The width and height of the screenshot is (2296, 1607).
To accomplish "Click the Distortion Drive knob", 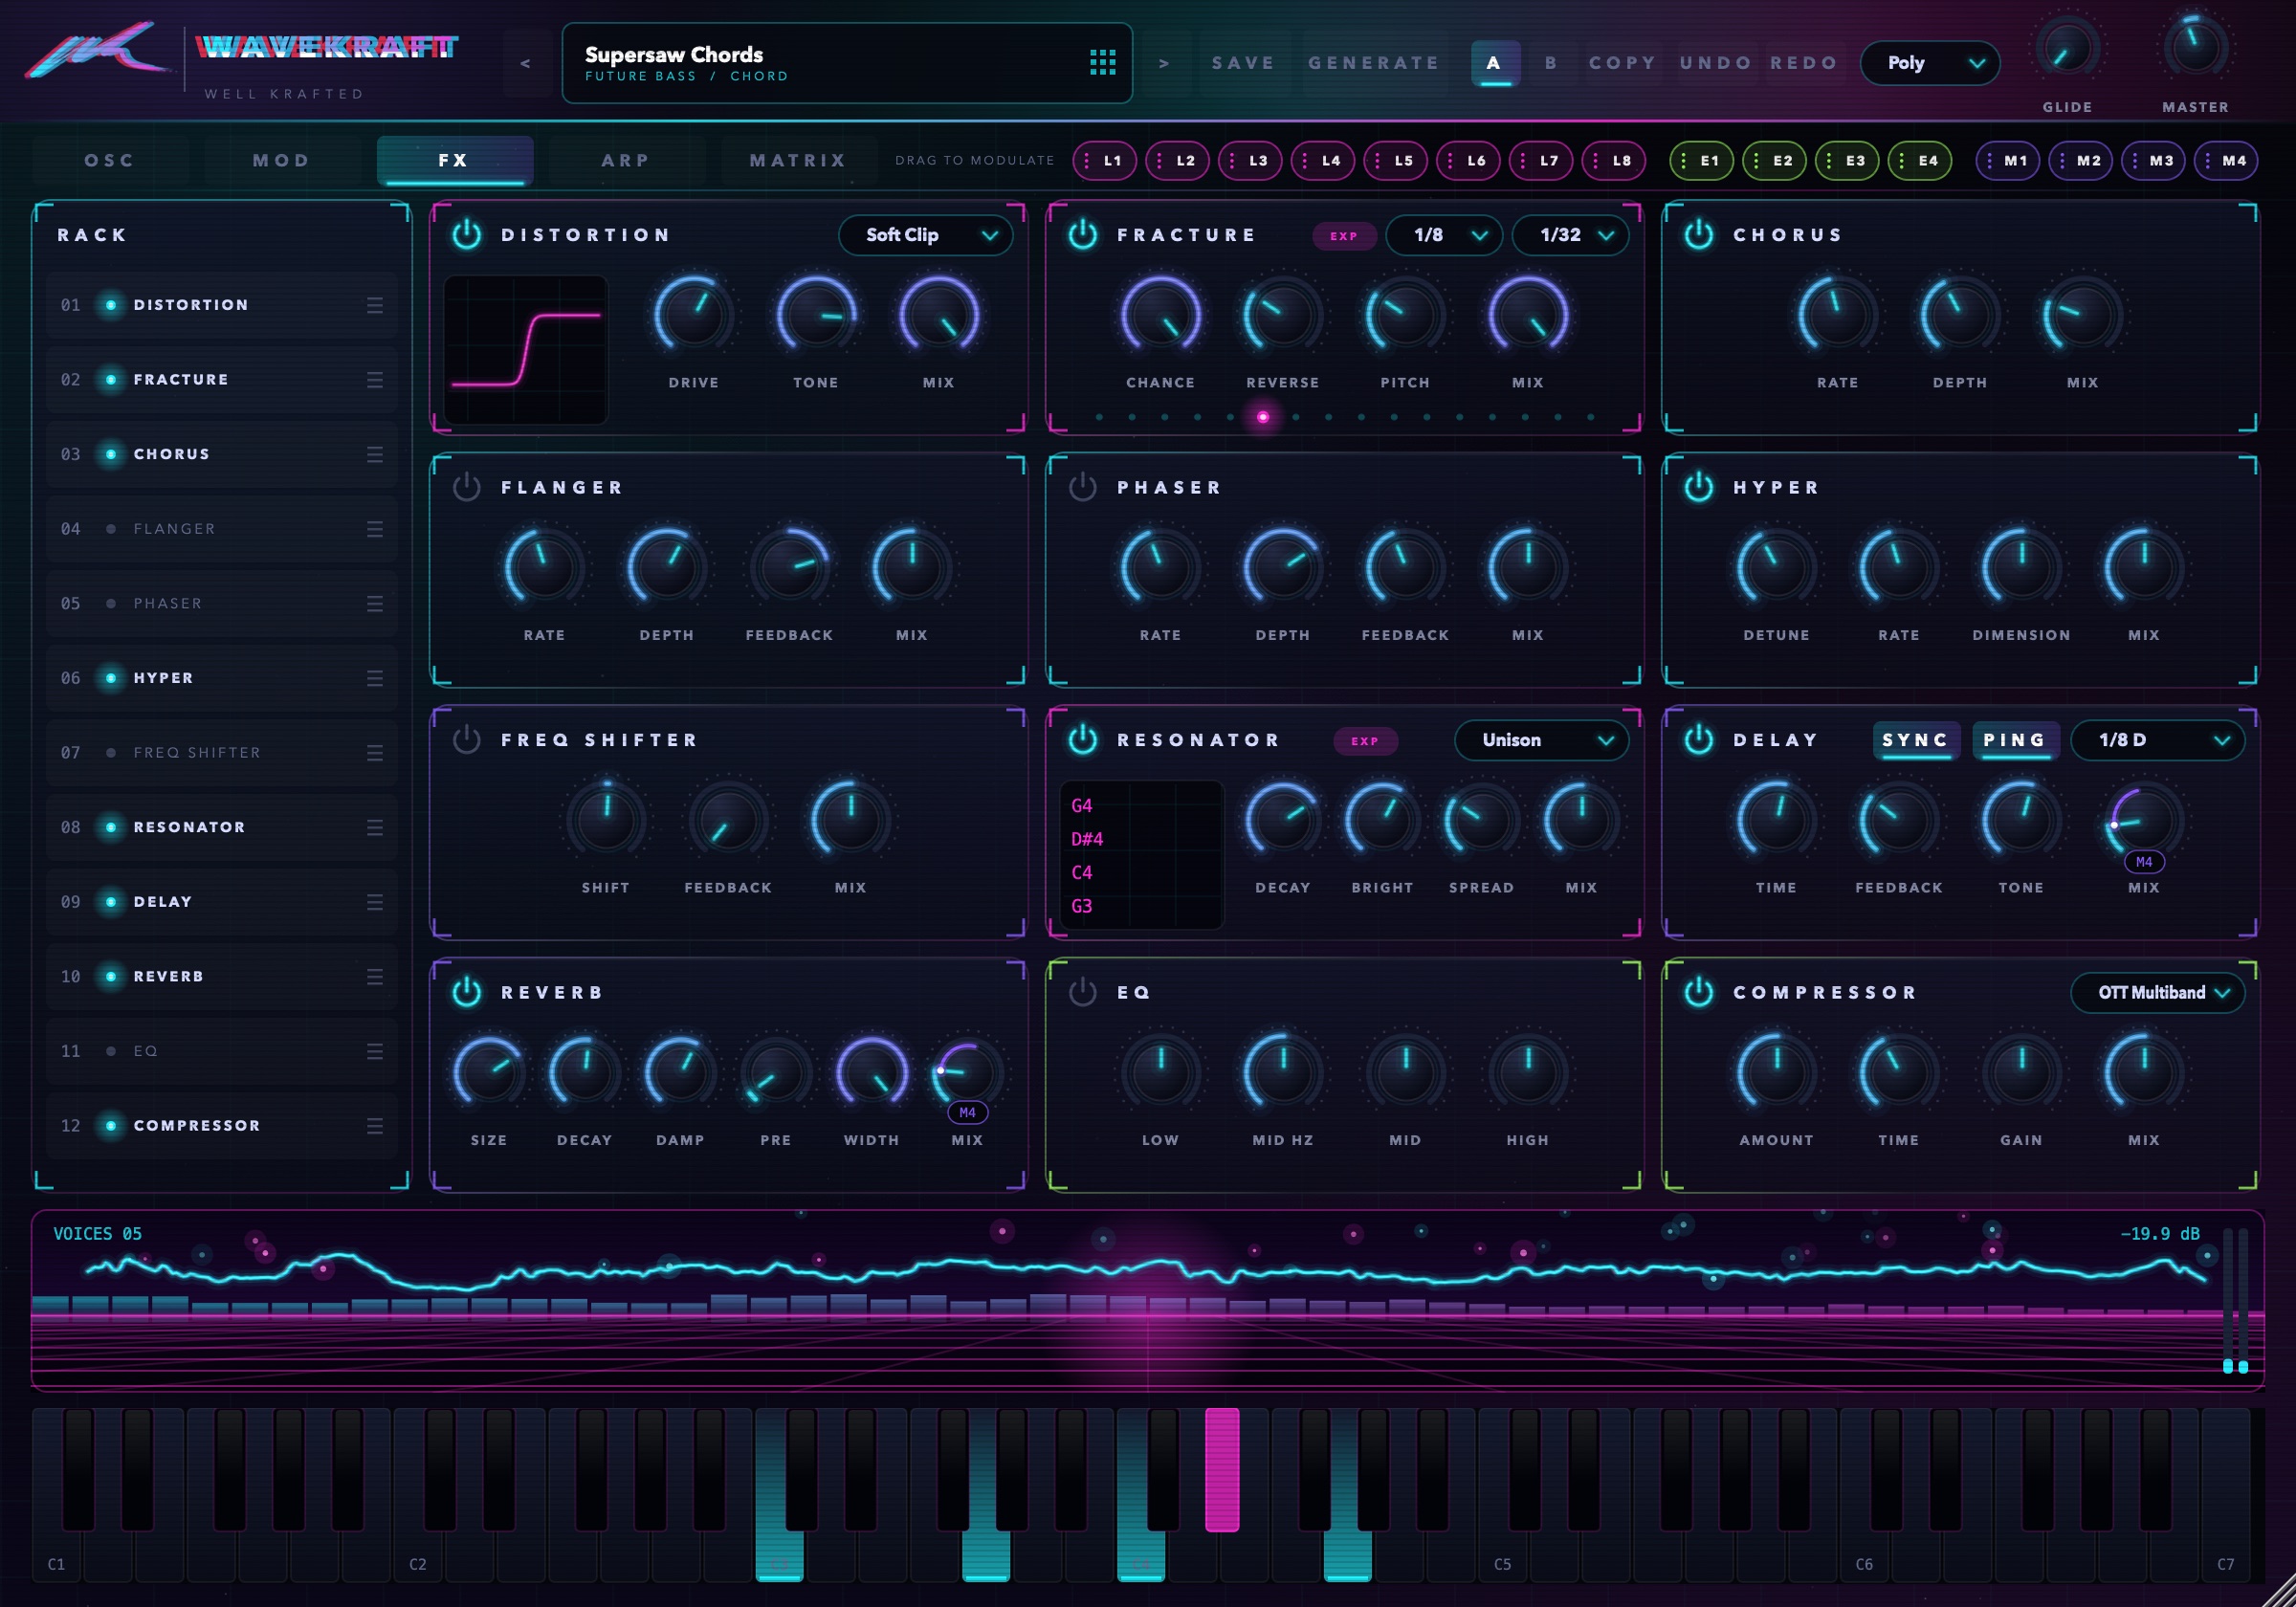I will (693, 315).
